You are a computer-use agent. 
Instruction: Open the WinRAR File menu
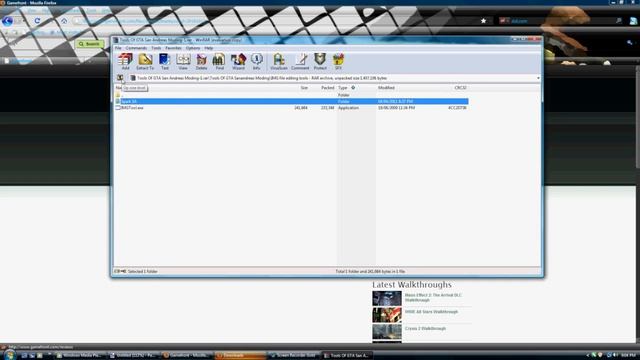(x=118, y=48)
